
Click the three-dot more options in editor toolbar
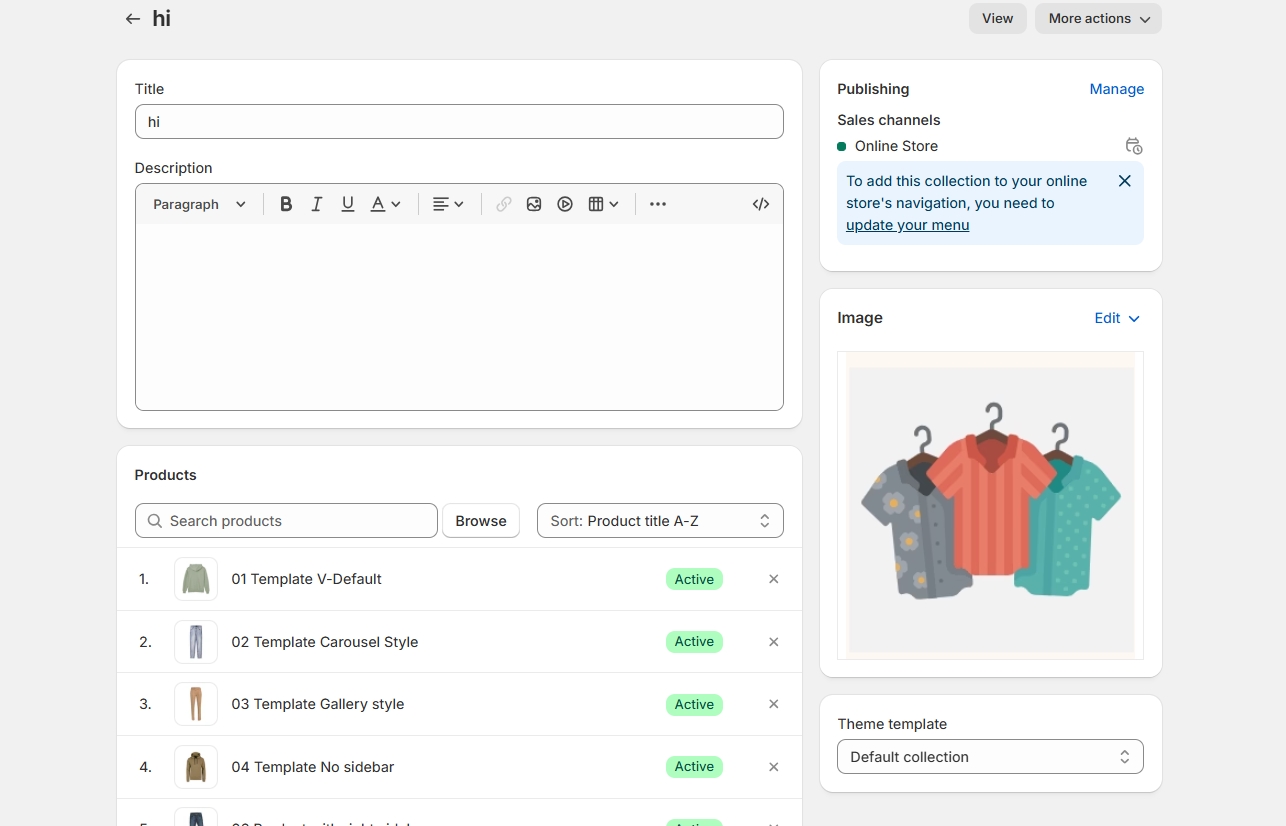658,204
